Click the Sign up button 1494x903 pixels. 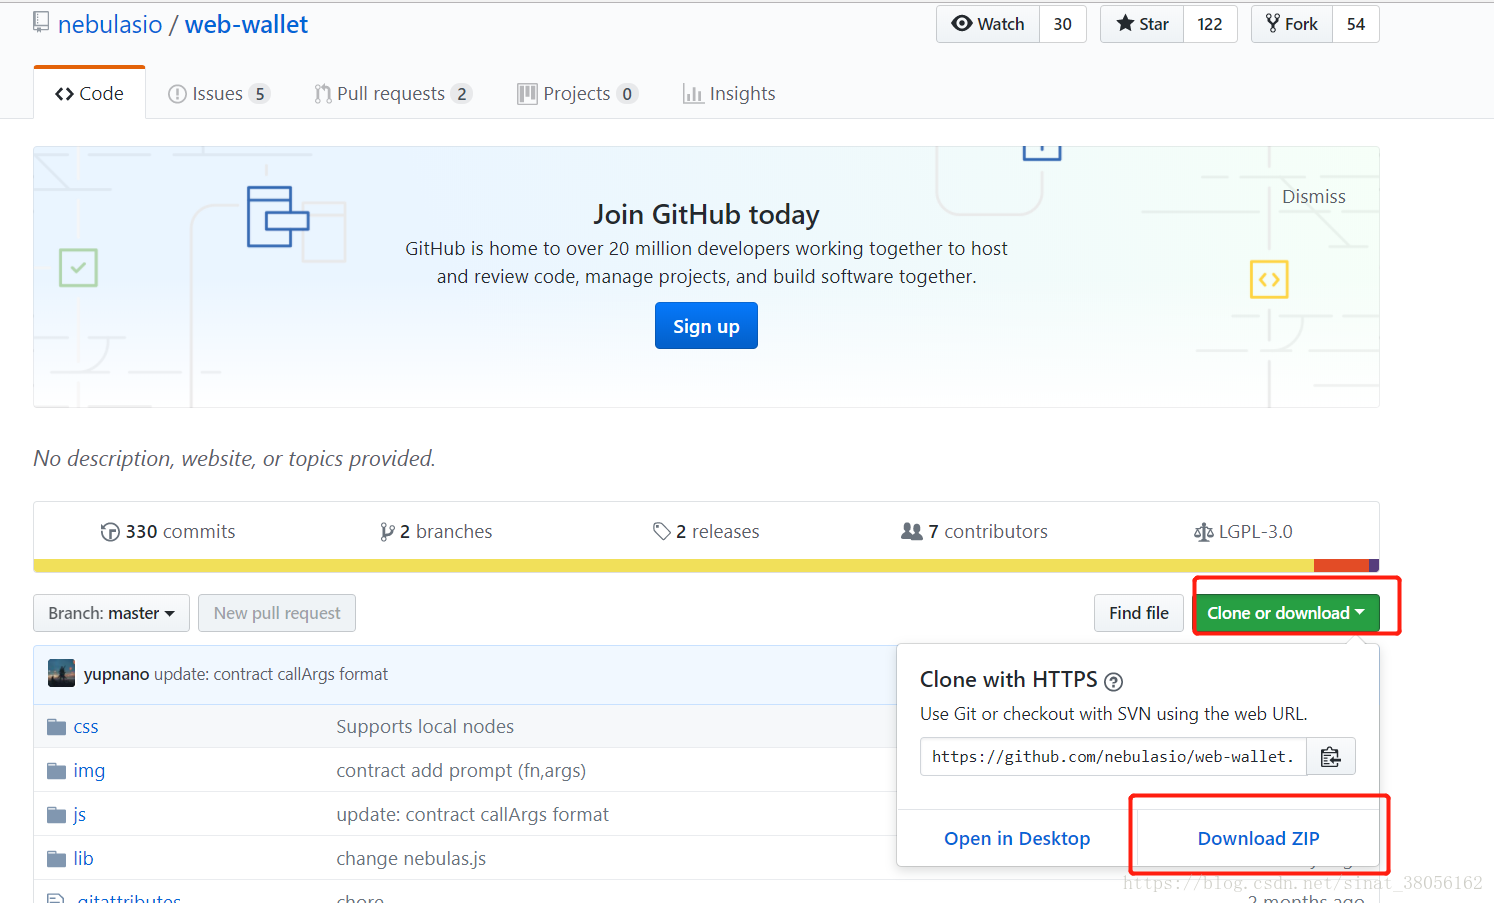coord(706,326)
